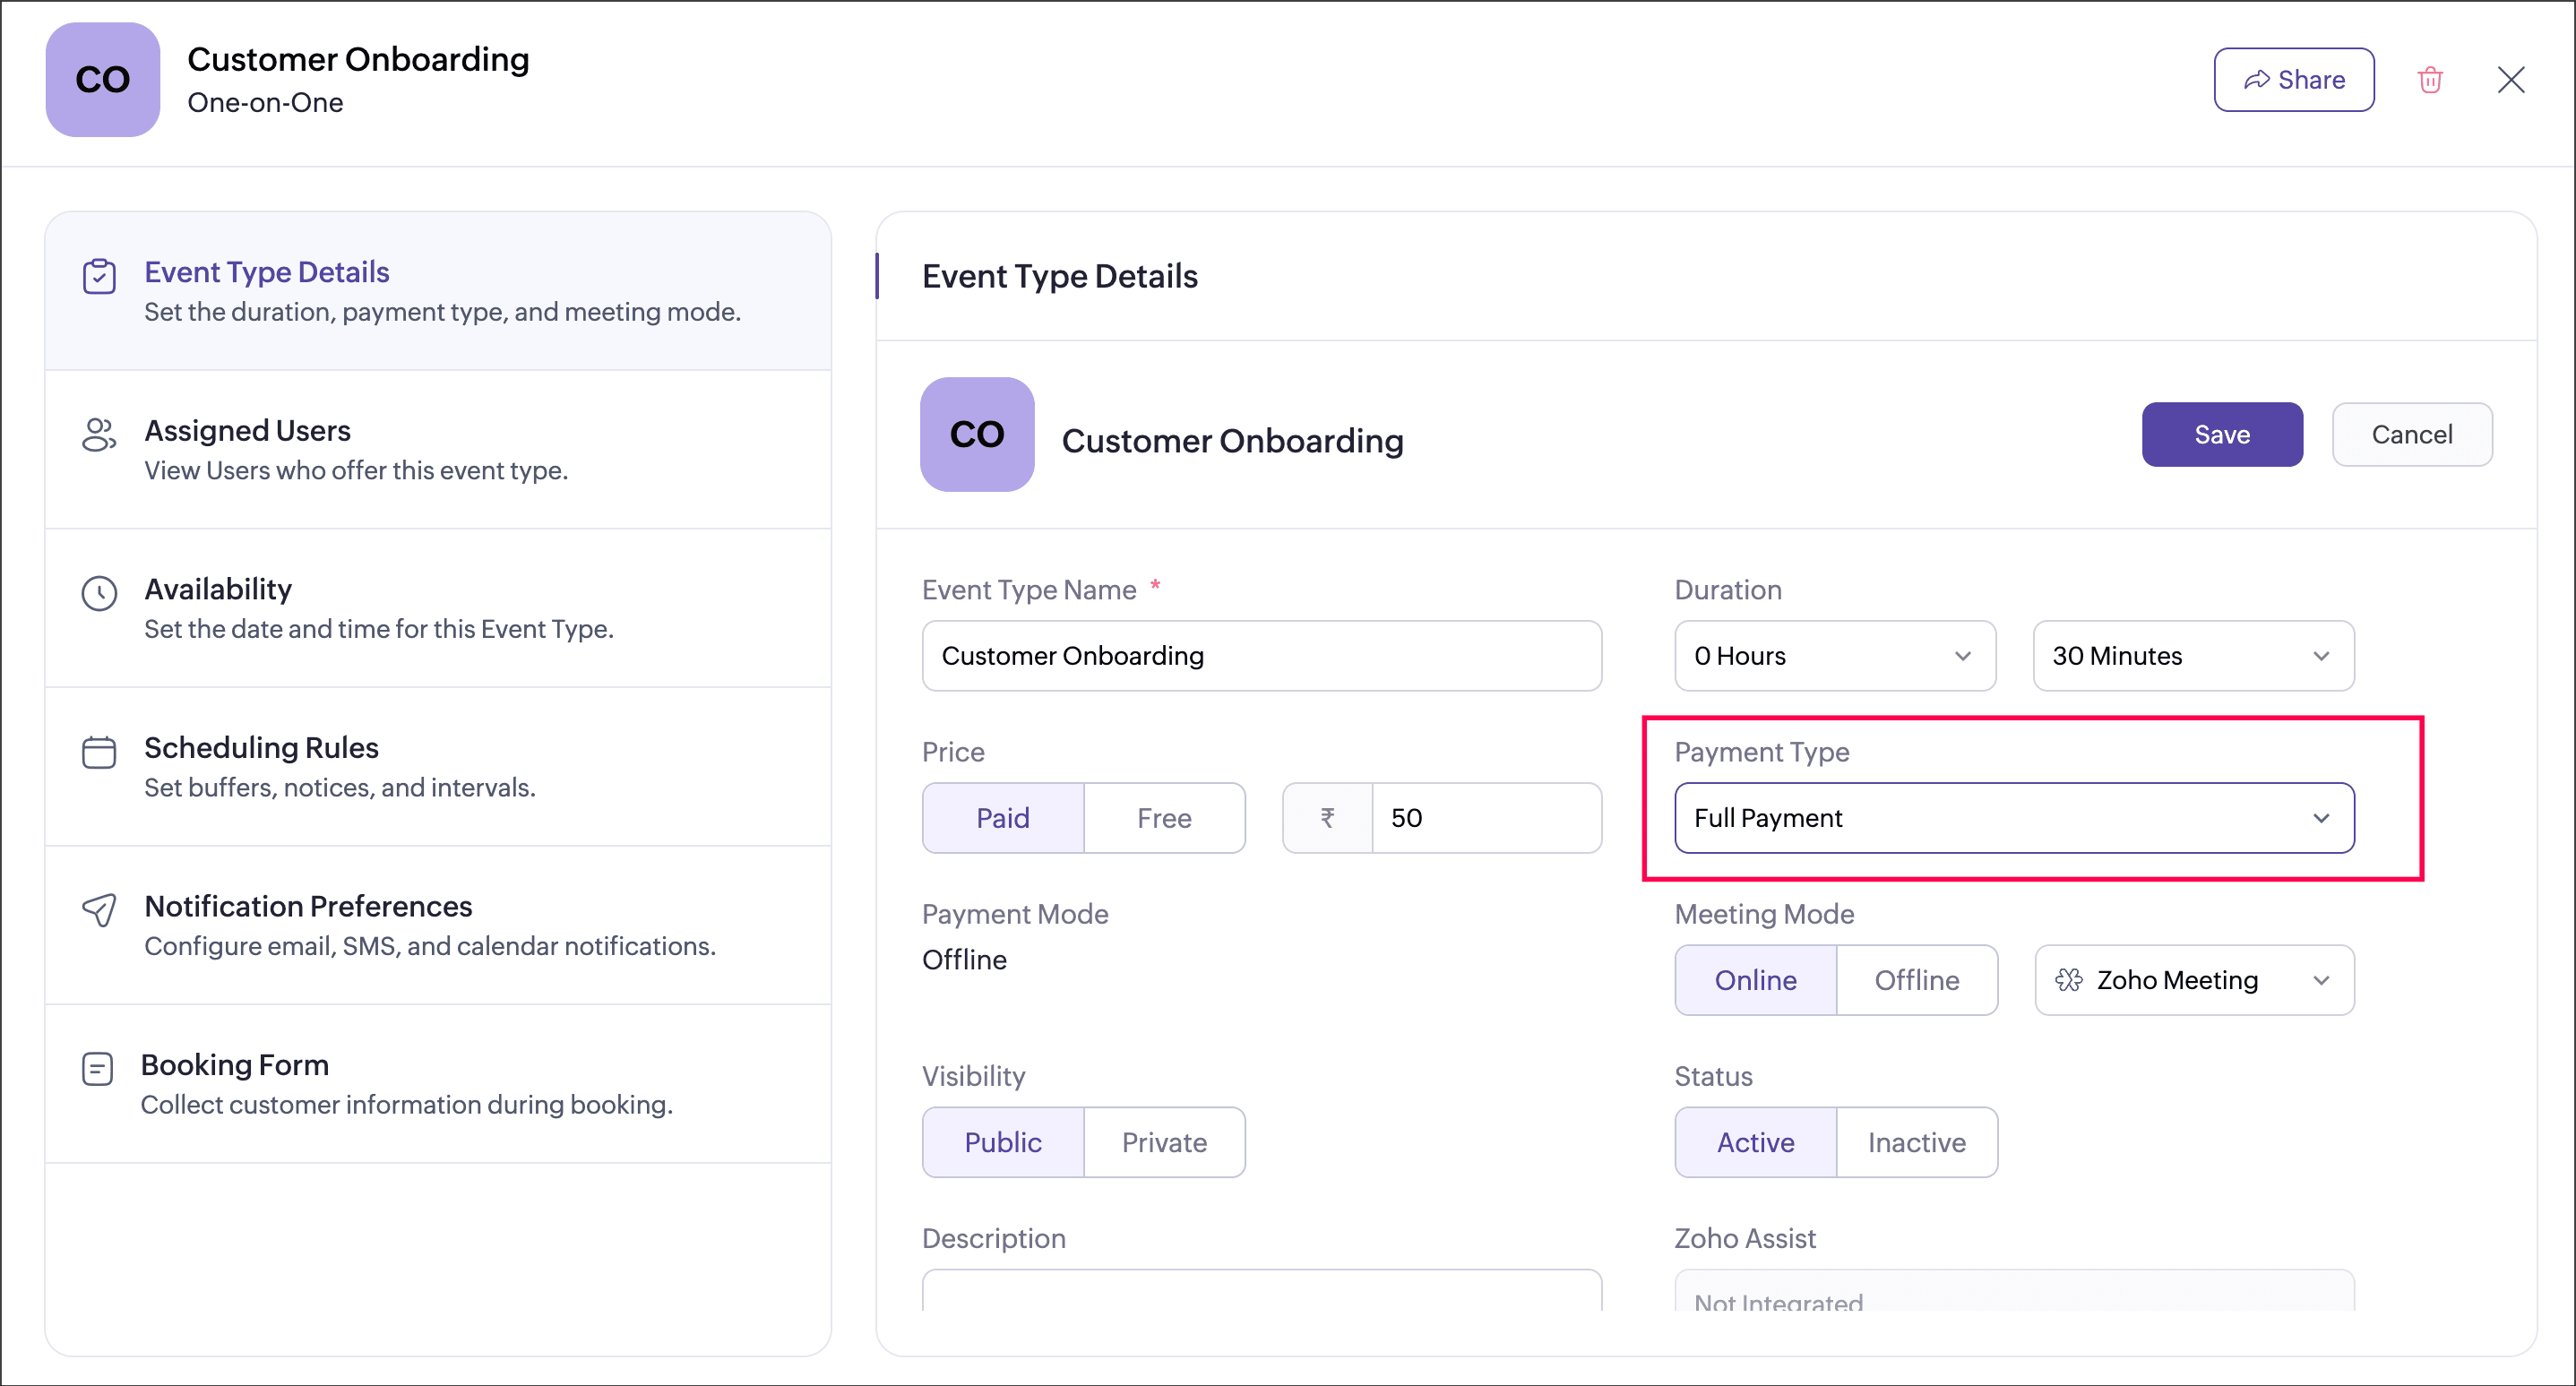
Task: Set status to Inactive
Action: click(1916, 1142)
